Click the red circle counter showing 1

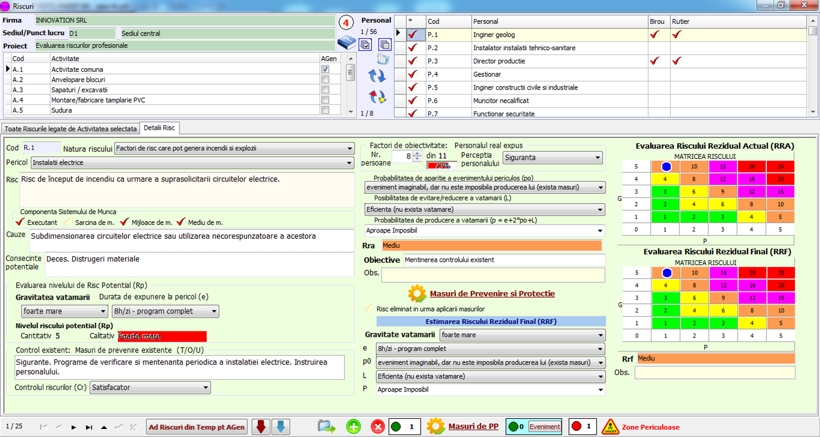coord(582,427)
